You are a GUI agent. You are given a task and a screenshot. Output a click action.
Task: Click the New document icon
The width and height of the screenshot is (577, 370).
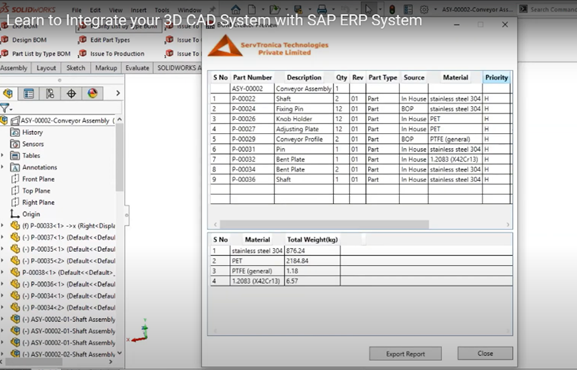252,9
